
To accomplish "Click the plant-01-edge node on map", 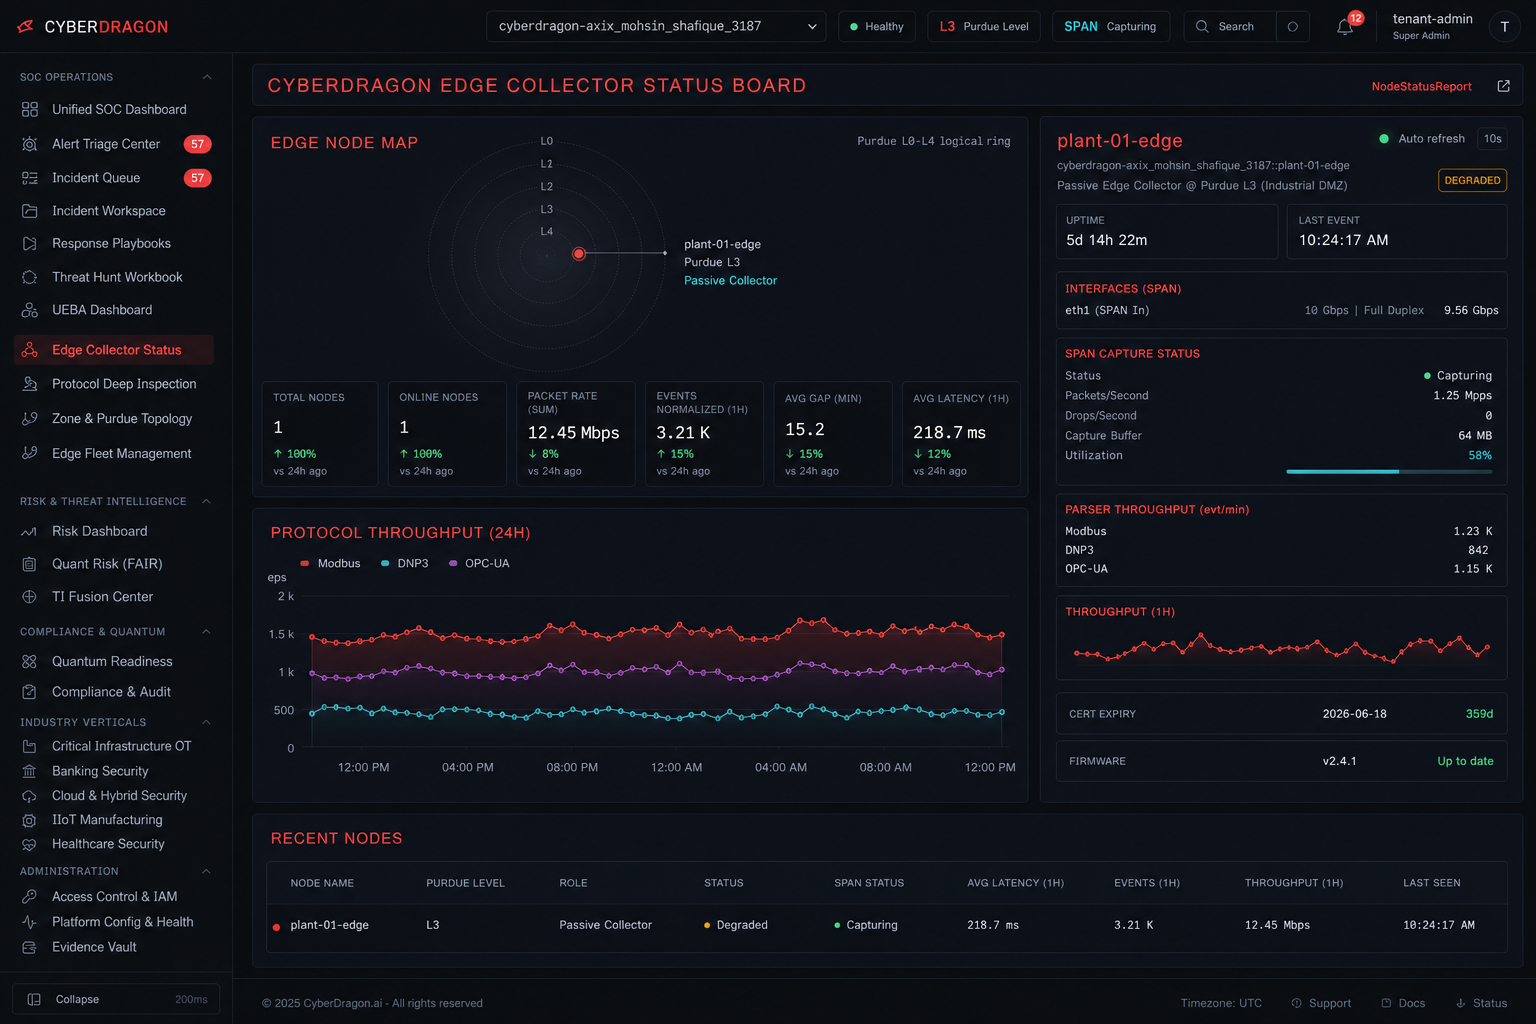I will click(578, 254).
